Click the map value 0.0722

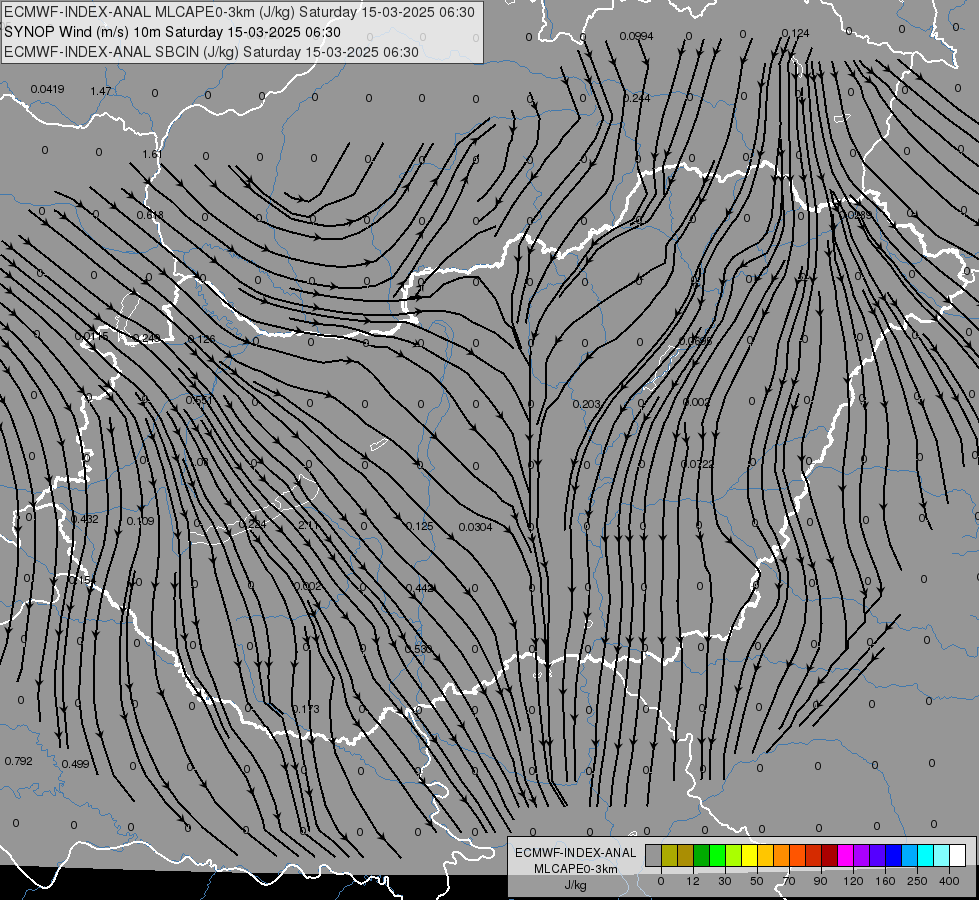coord(697,464)
